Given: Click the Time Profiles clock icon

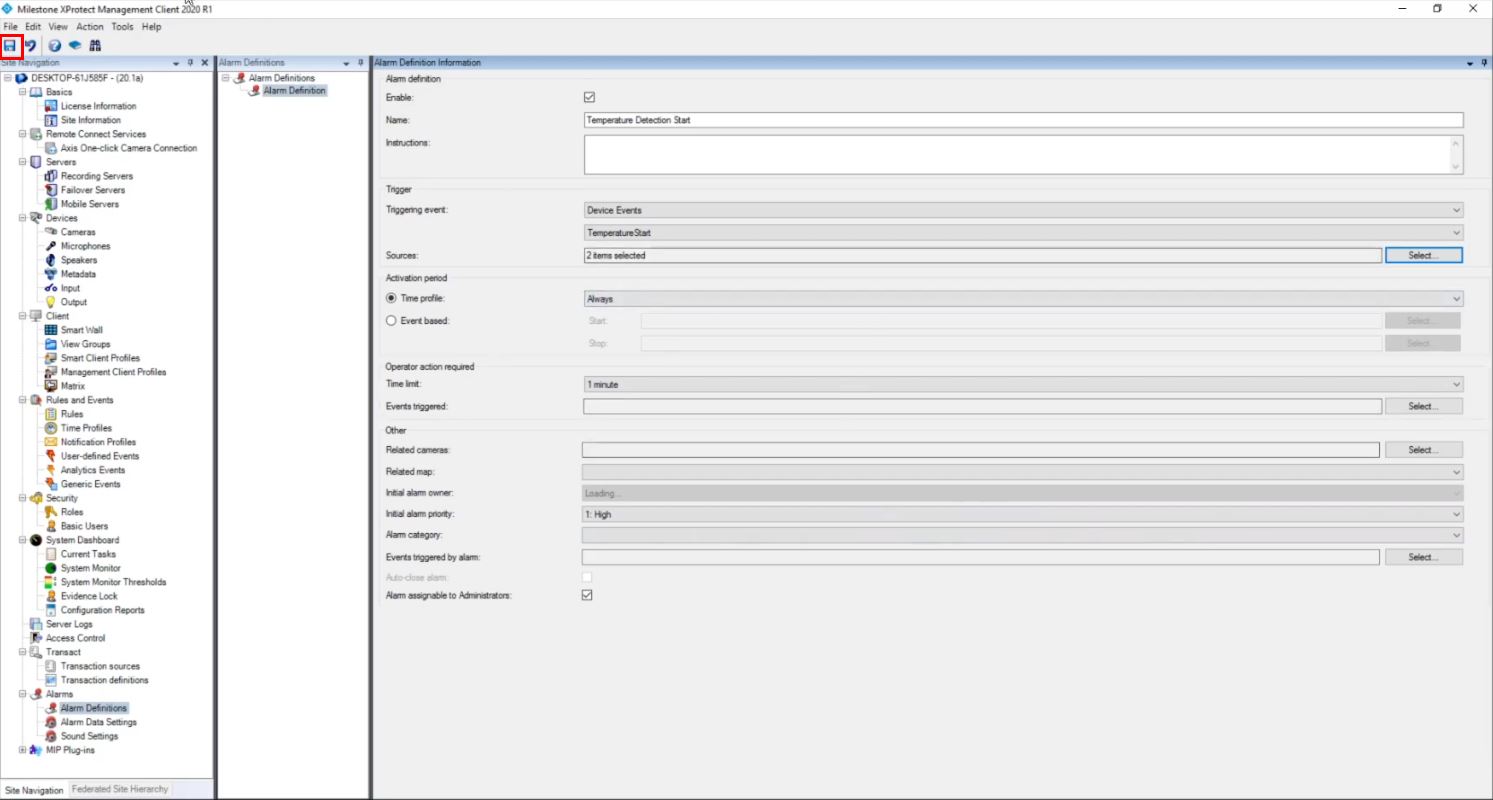Looking at the screenshot, I should [x=52, y=428].
